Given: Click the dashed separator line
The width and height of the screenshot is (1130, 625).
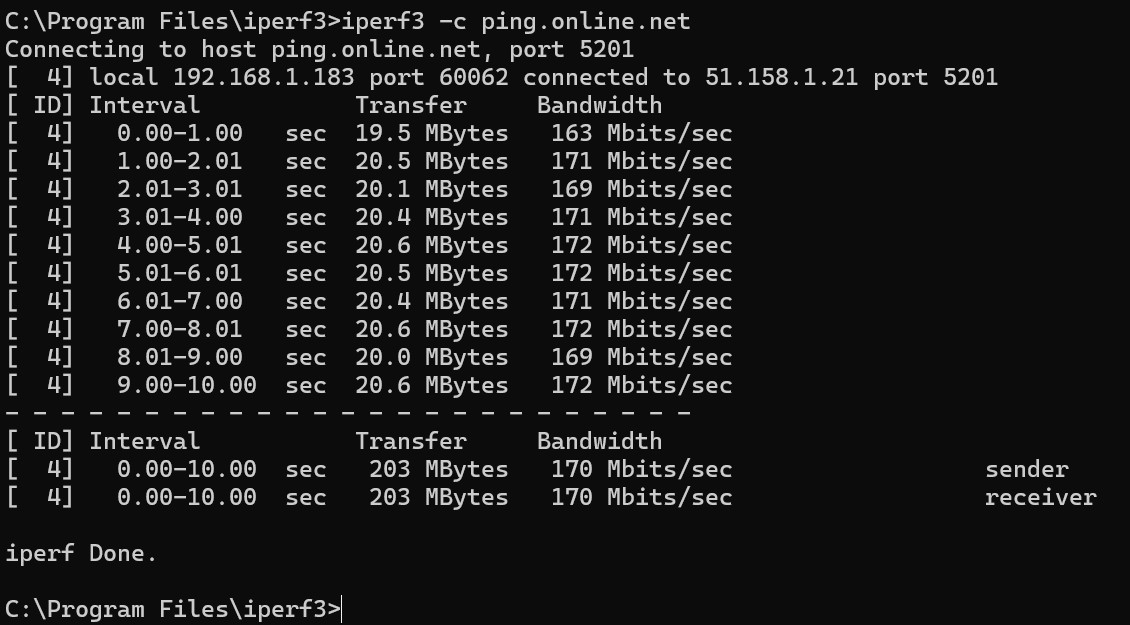Looking at the screenshot, I should pos(348,413).
